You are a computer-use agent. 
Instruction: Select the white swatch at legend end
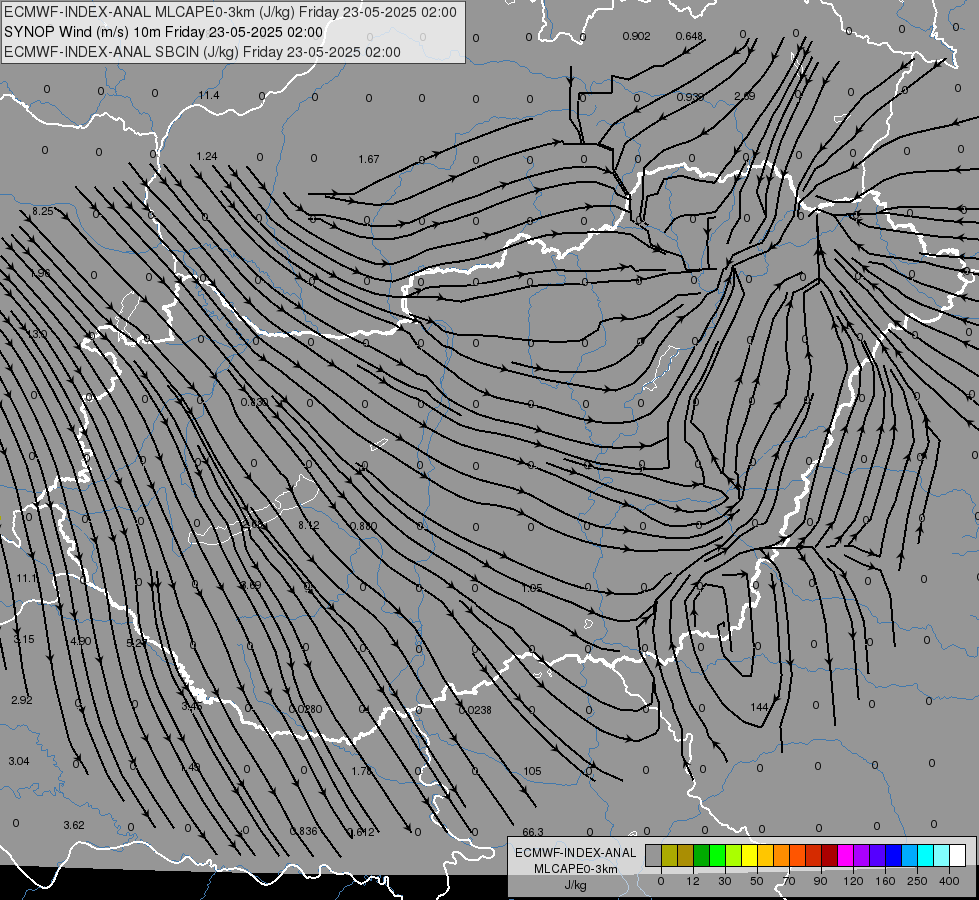957,855
